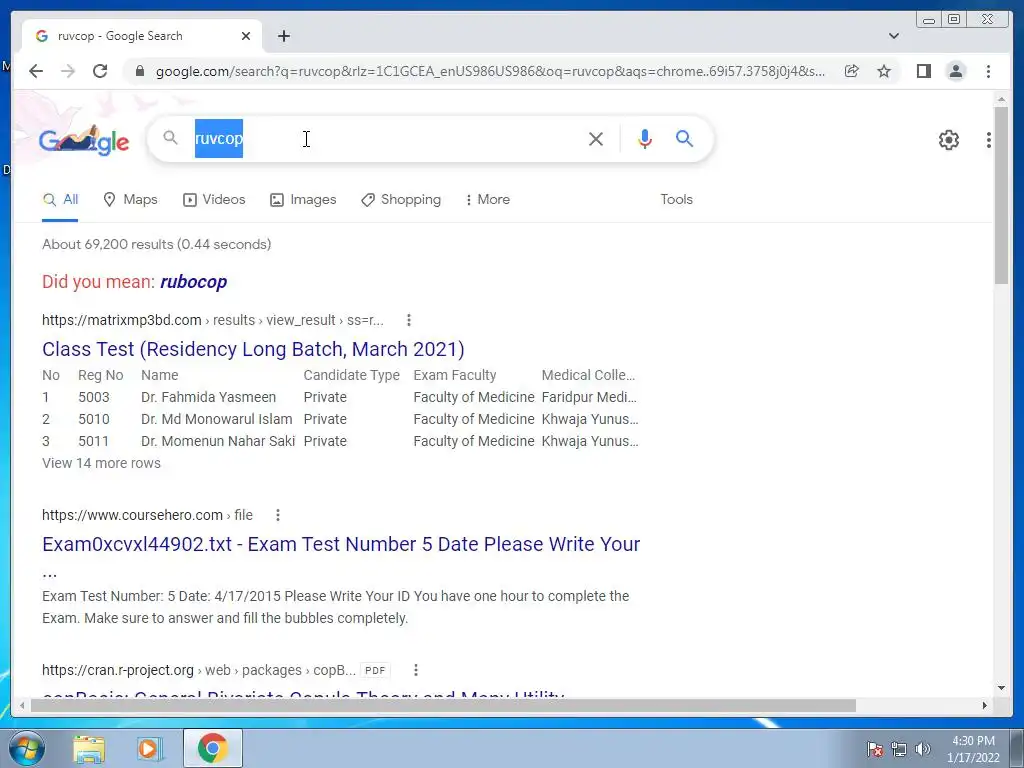Open Google quick settings gear

(x=949, y=140)
